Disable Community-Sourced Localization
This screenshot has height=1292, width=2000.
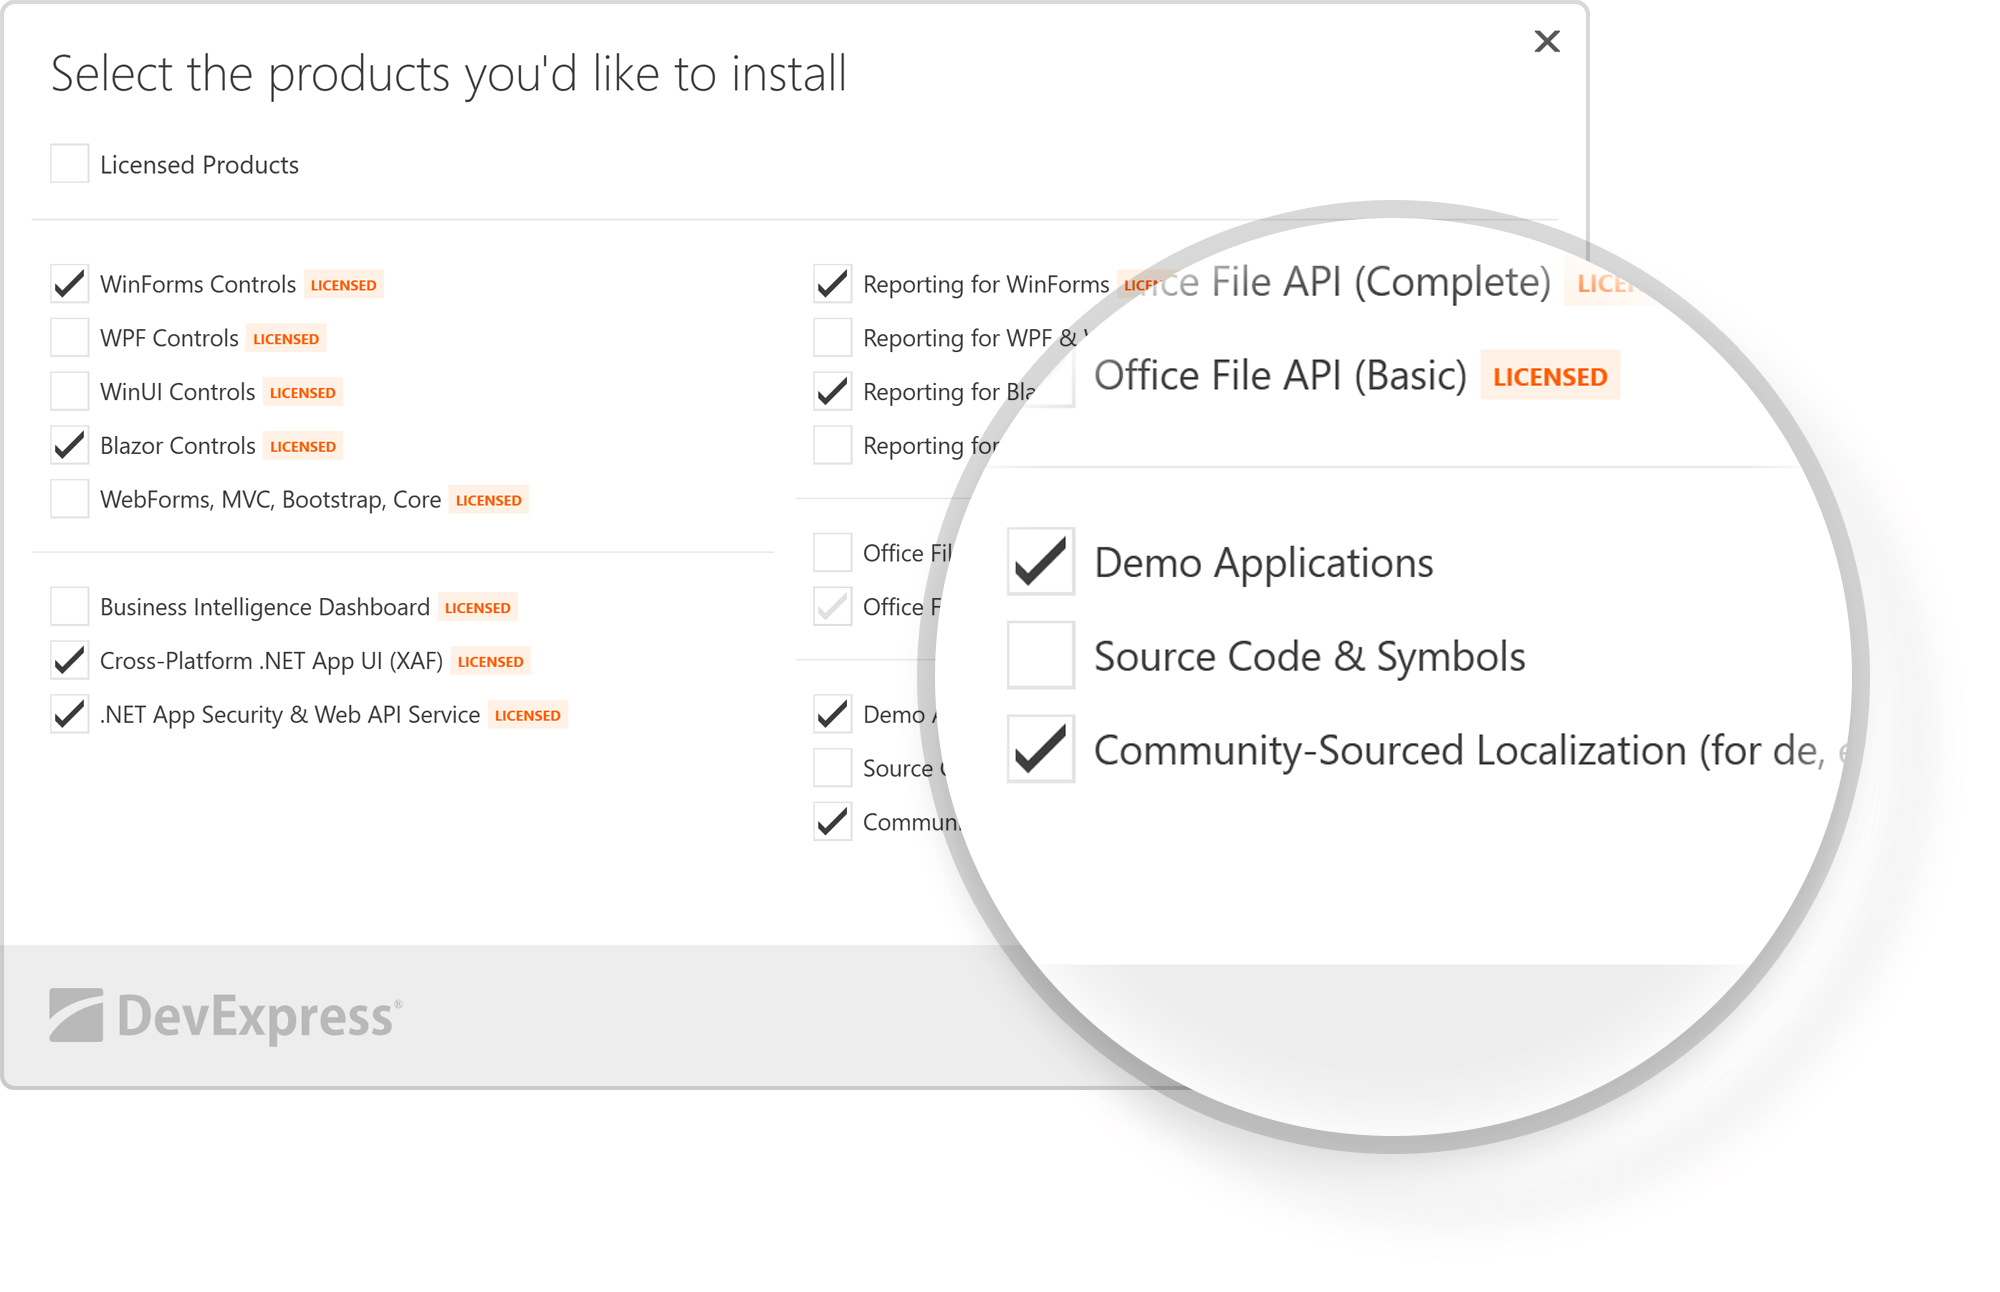coord(1039,749)
